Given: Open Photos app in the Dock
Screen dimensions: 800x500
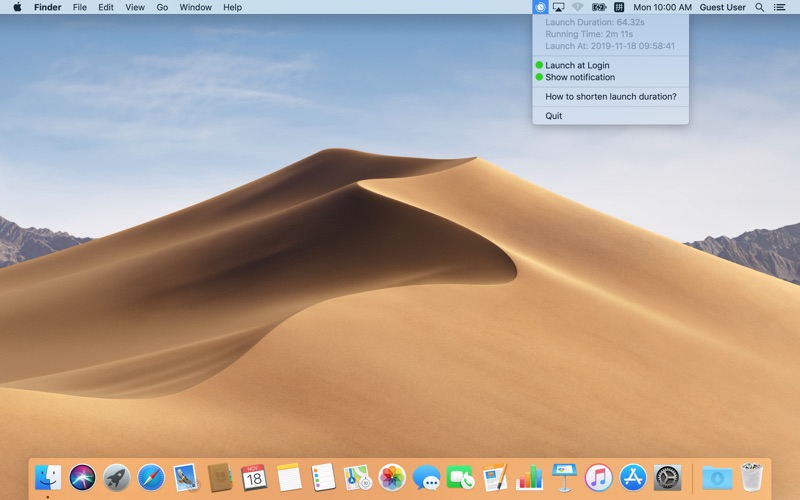Looking at the screenshot, I should click(392, 478).
